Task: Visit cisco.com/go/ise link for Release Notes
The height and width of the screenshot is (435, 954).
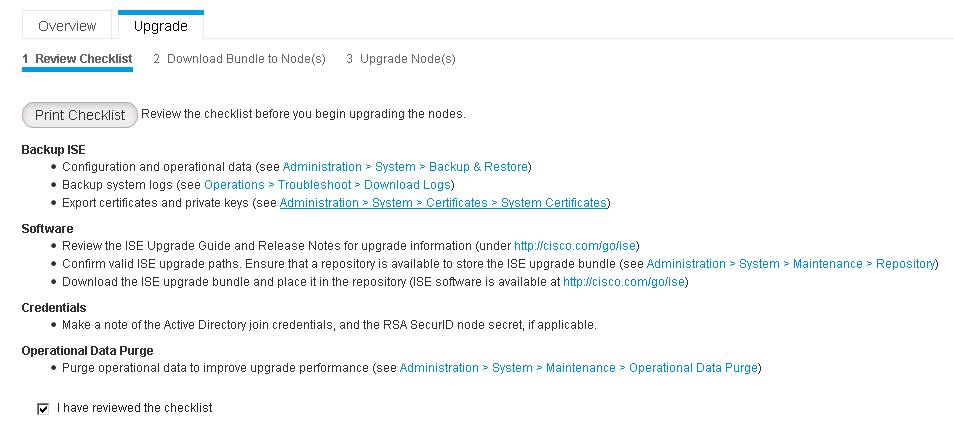Action: (575, 246)
